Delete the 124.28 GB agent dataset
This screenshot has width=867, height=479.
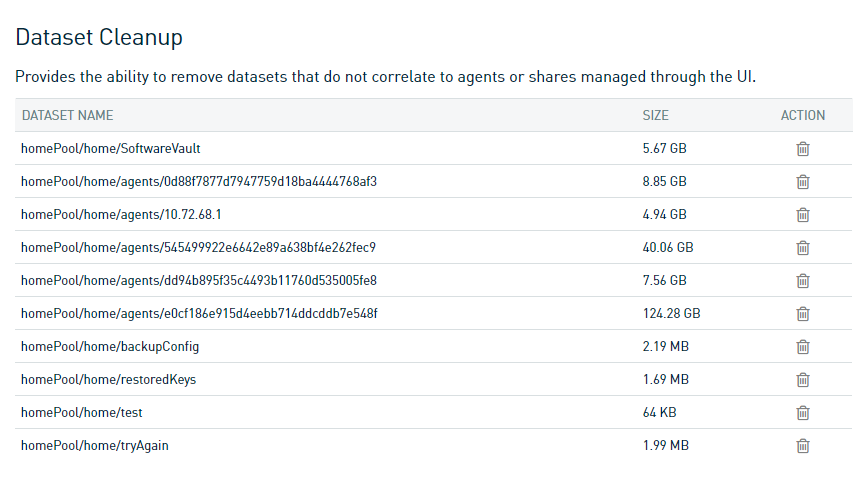[x=802, y=314]
